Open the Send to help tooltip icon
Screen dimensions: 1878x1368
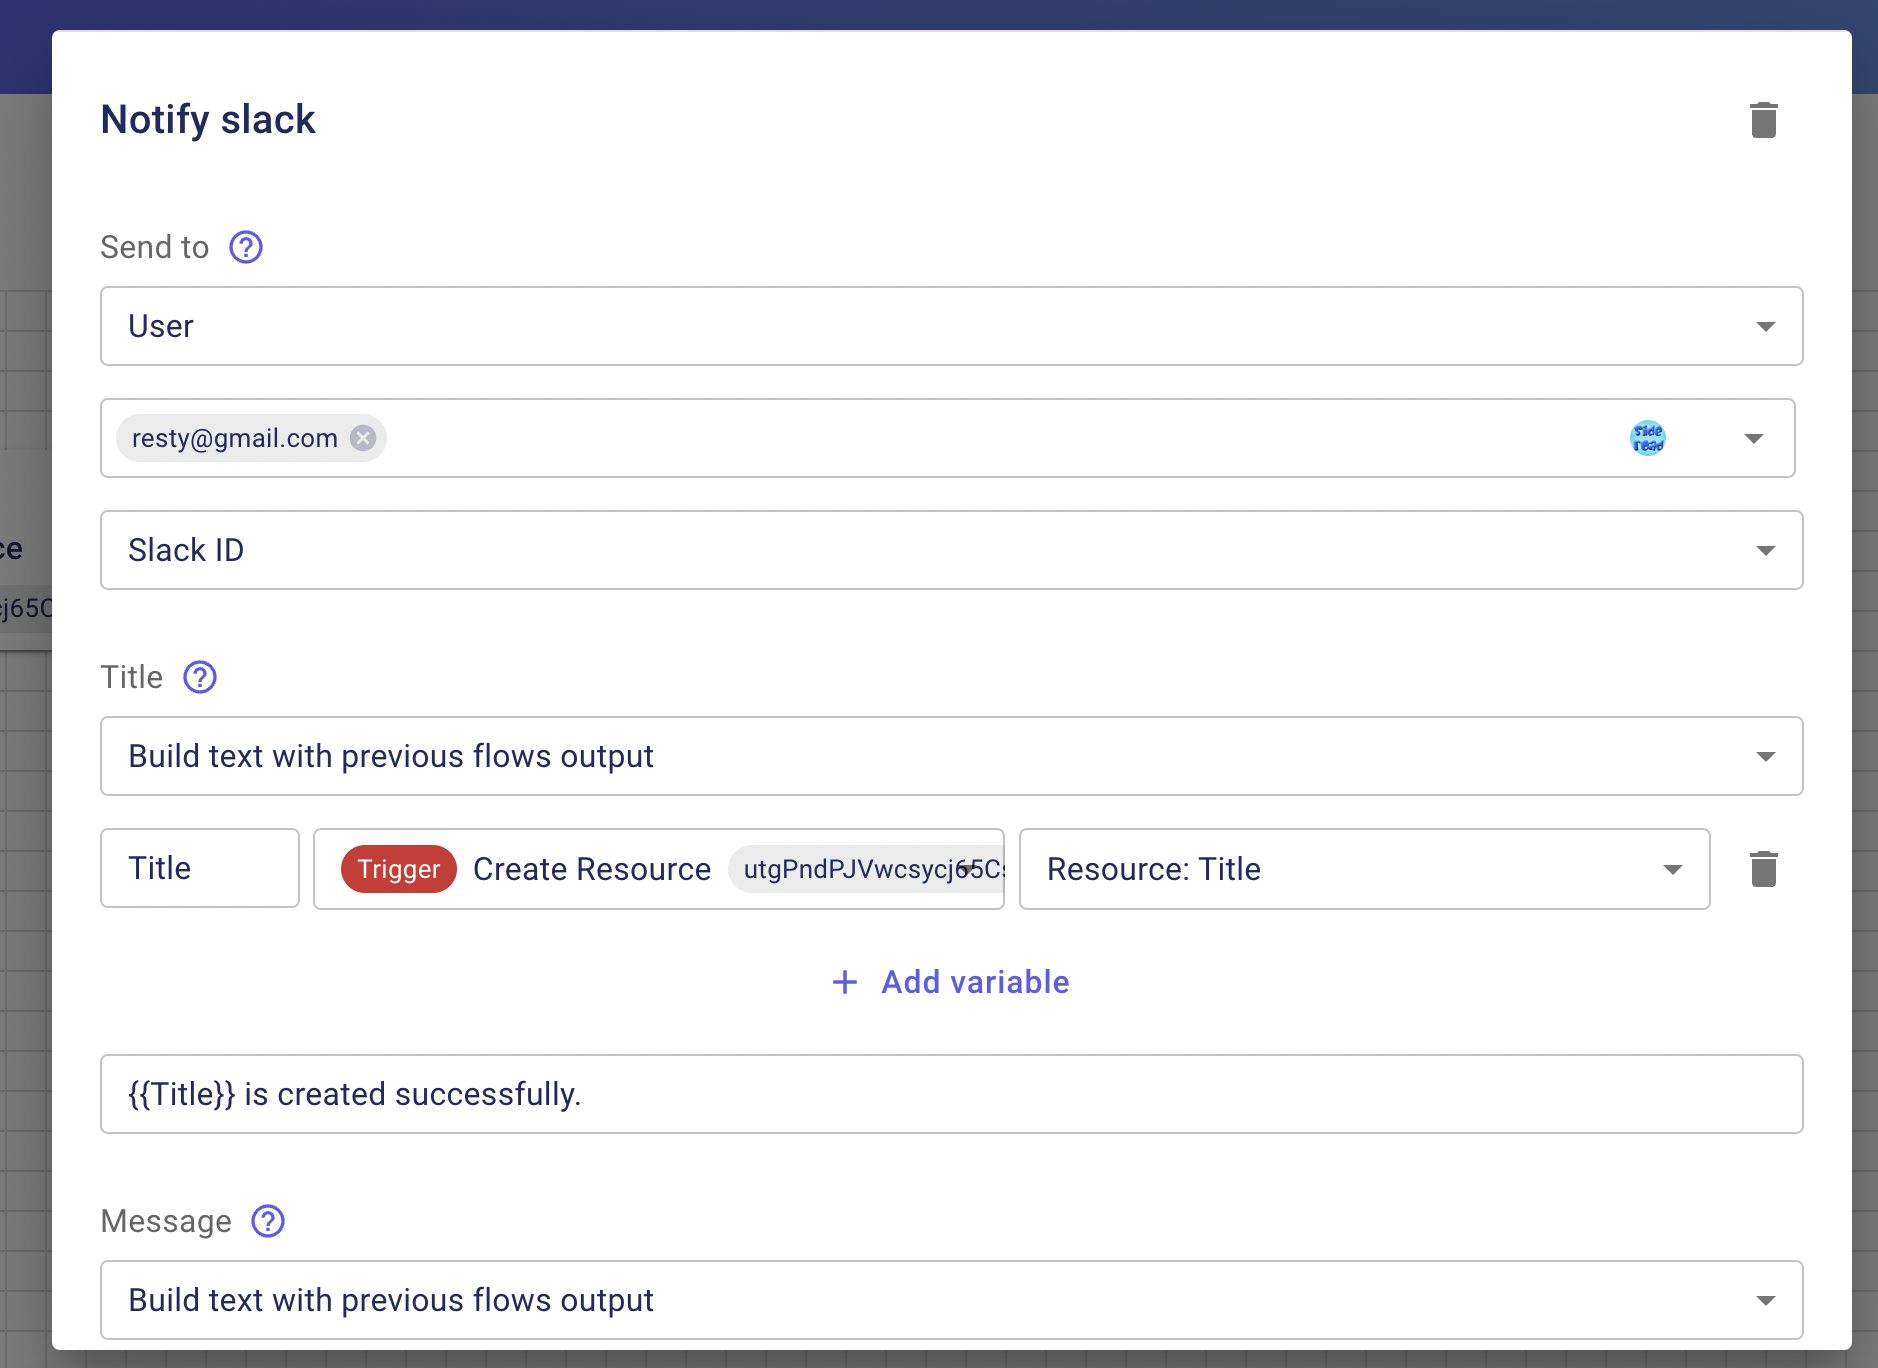pyautogui.click(x=246, y=247)
